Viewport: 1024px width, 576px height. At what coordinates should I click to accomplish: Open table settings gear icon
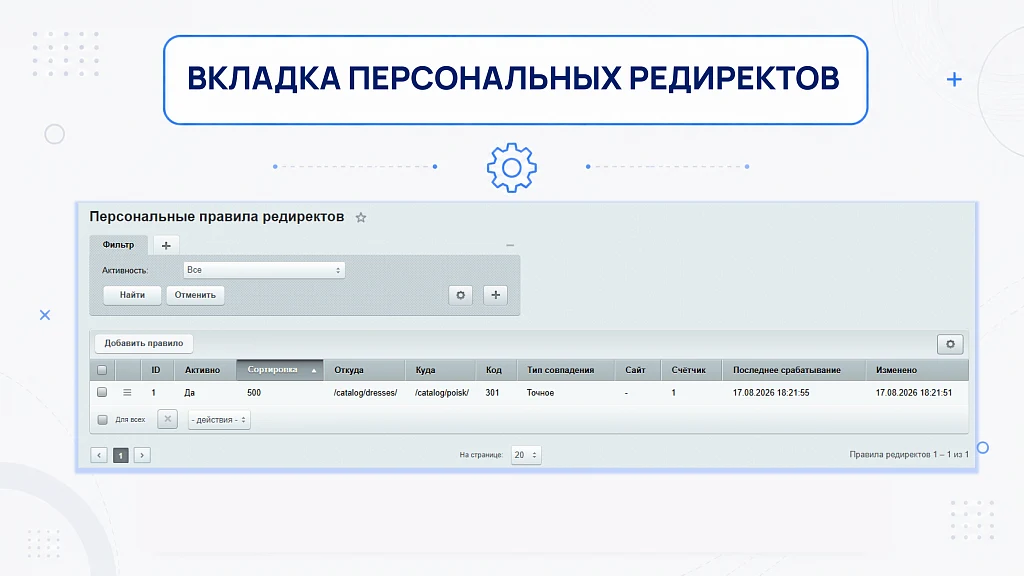click(x=950, y=344)
